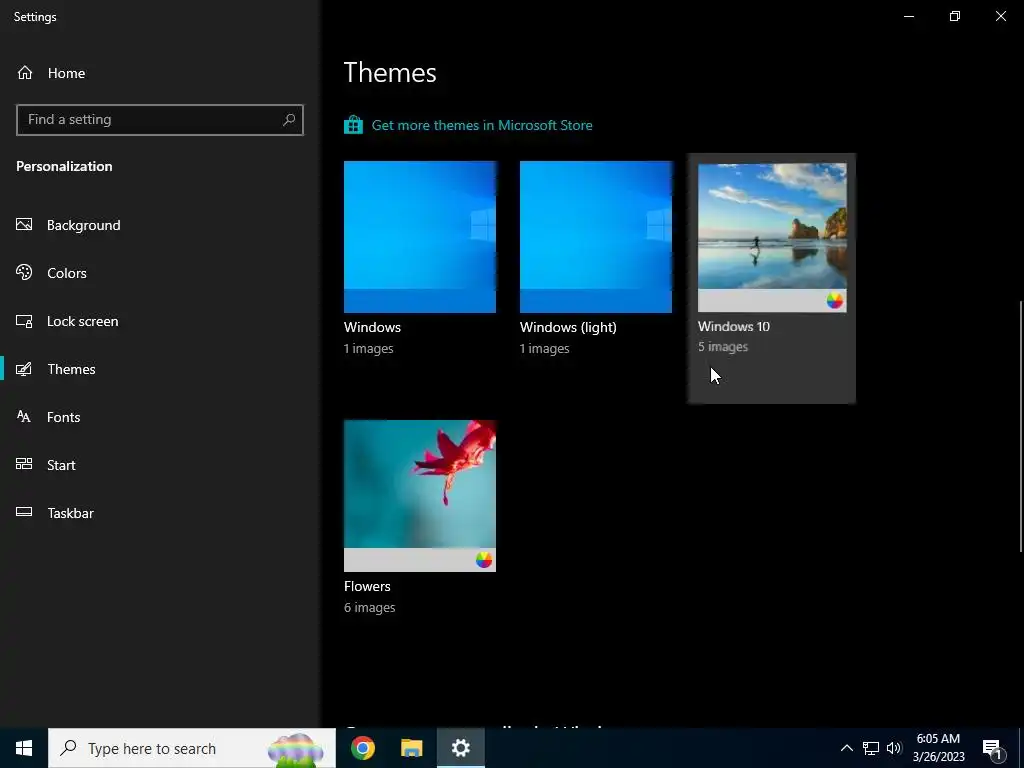Apply the Windows (light) theme thumbnail
Image resolution: width=1024 pixels, height=768 pixels.
click(596, 237)
